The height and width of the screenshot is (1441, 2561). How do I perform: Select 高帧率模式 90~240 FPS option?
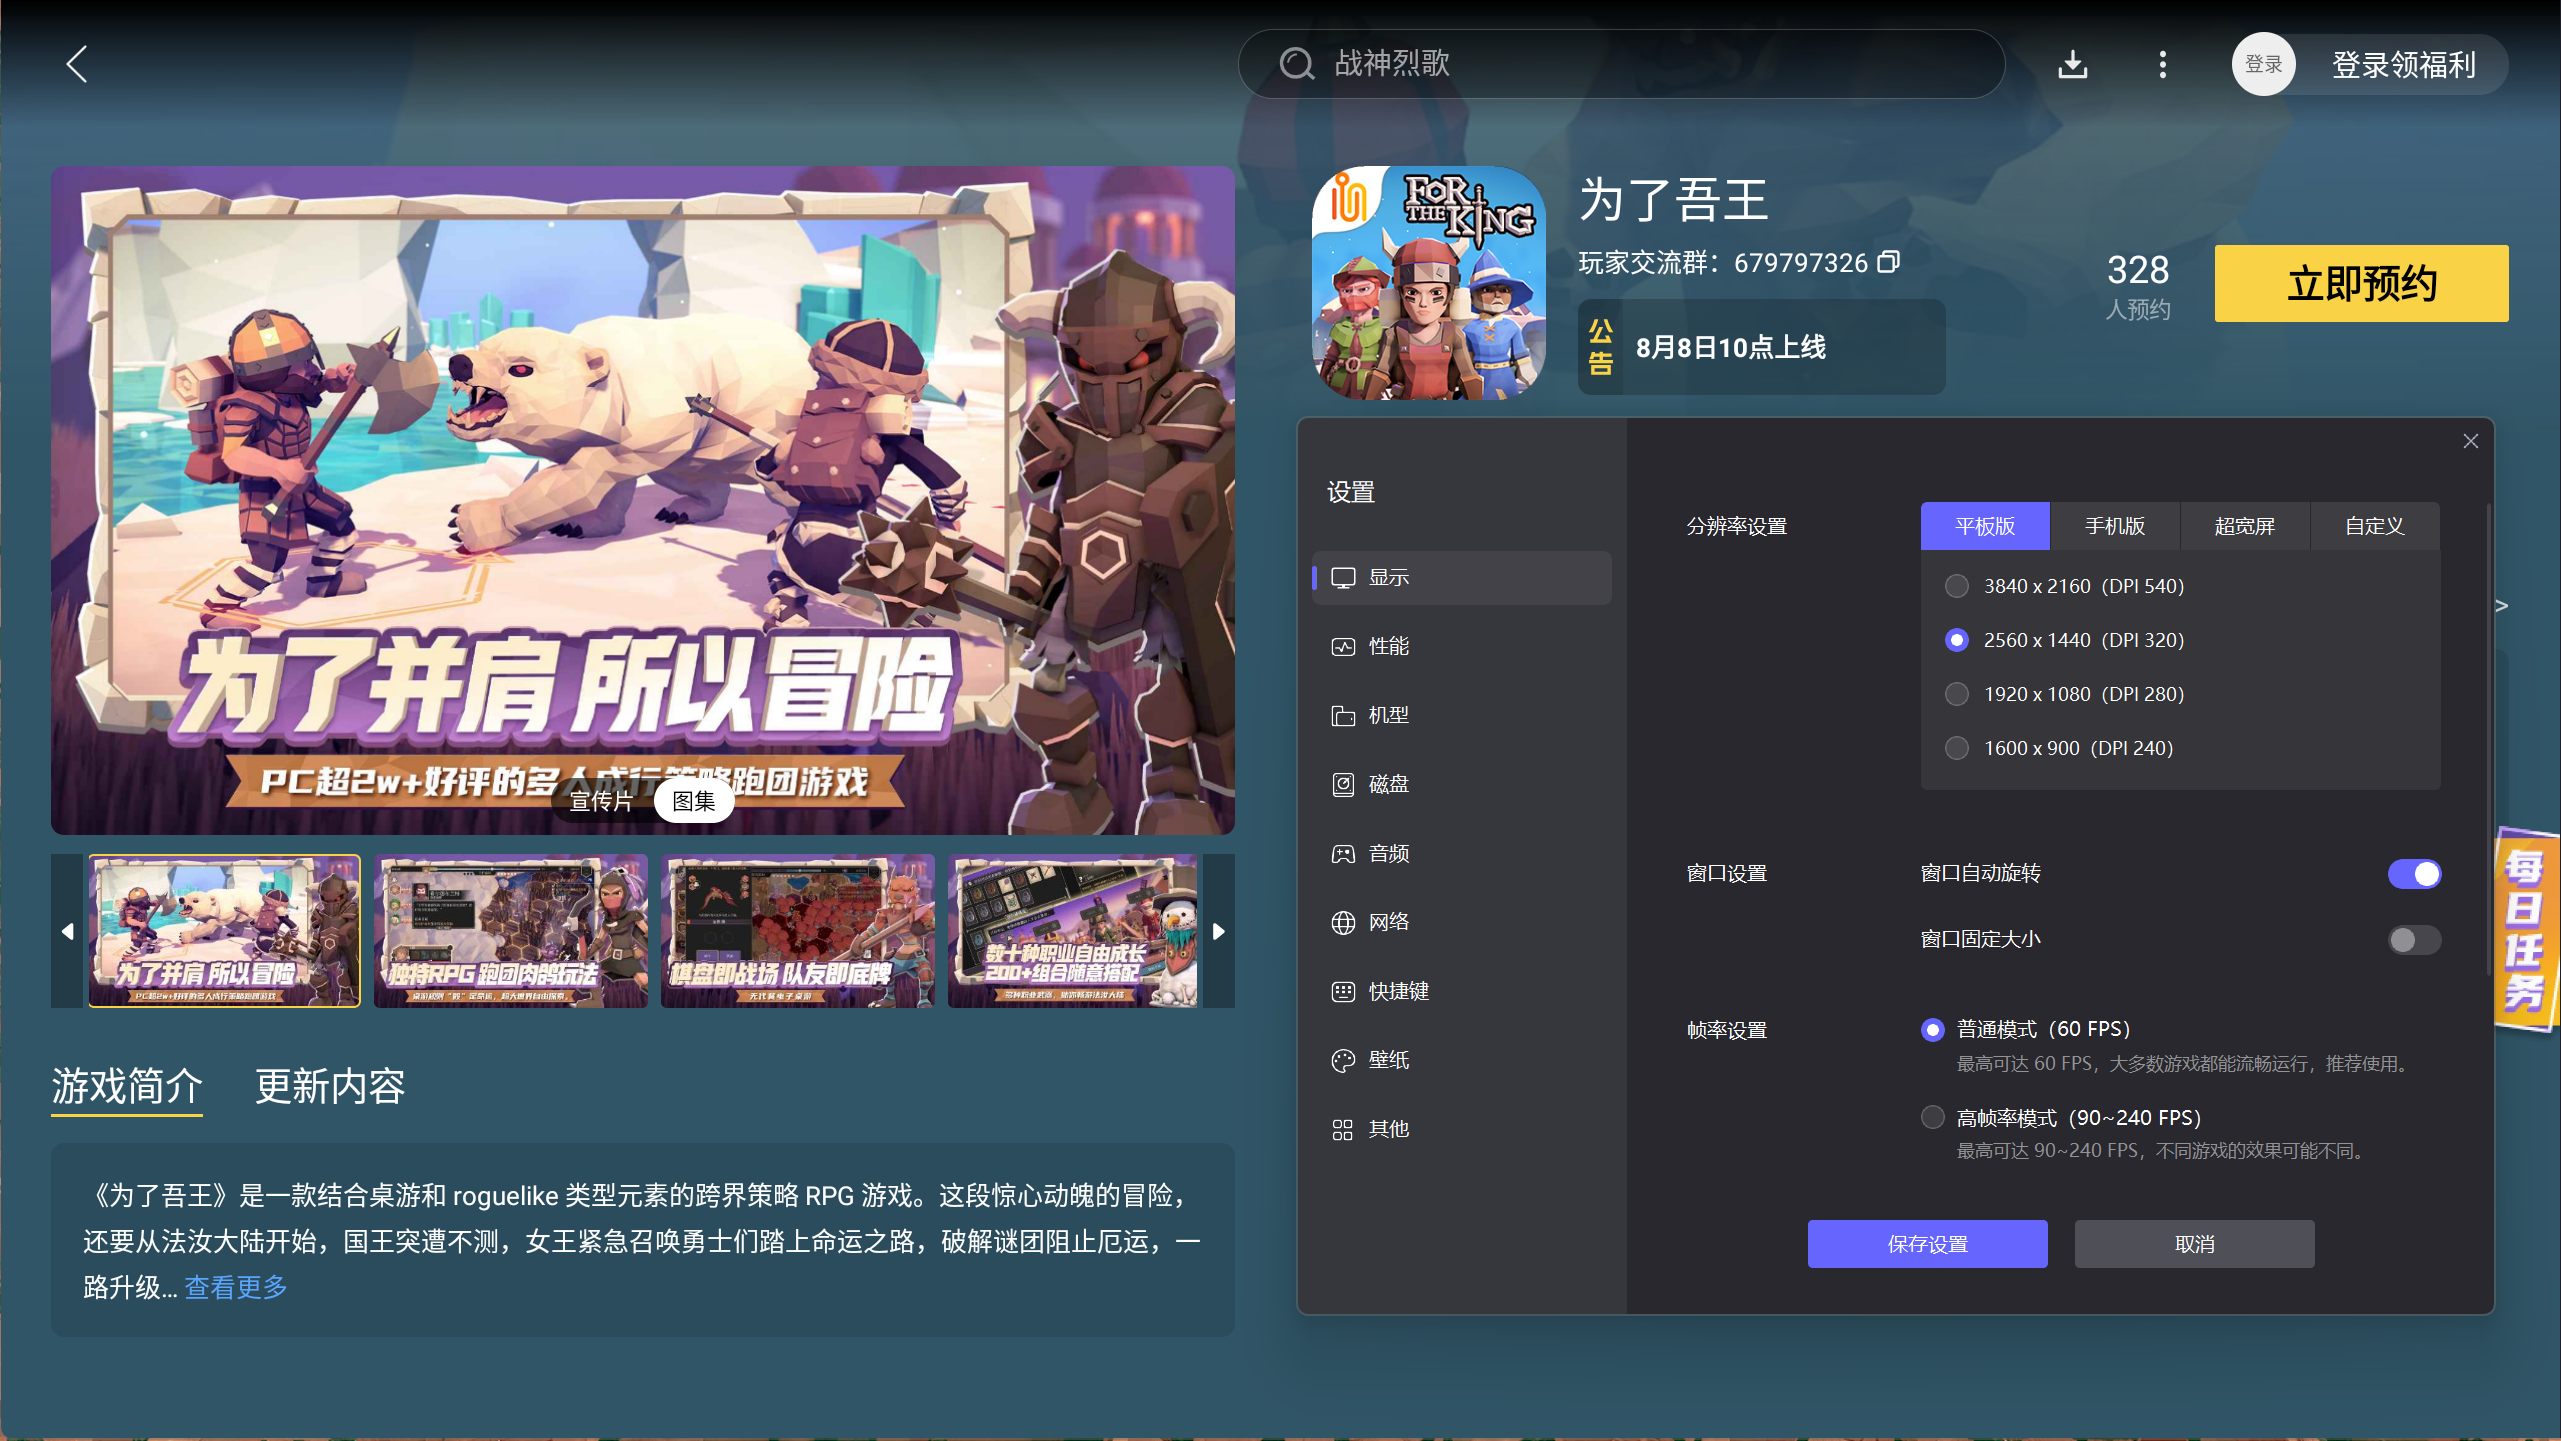[x=1933, y=1117]
